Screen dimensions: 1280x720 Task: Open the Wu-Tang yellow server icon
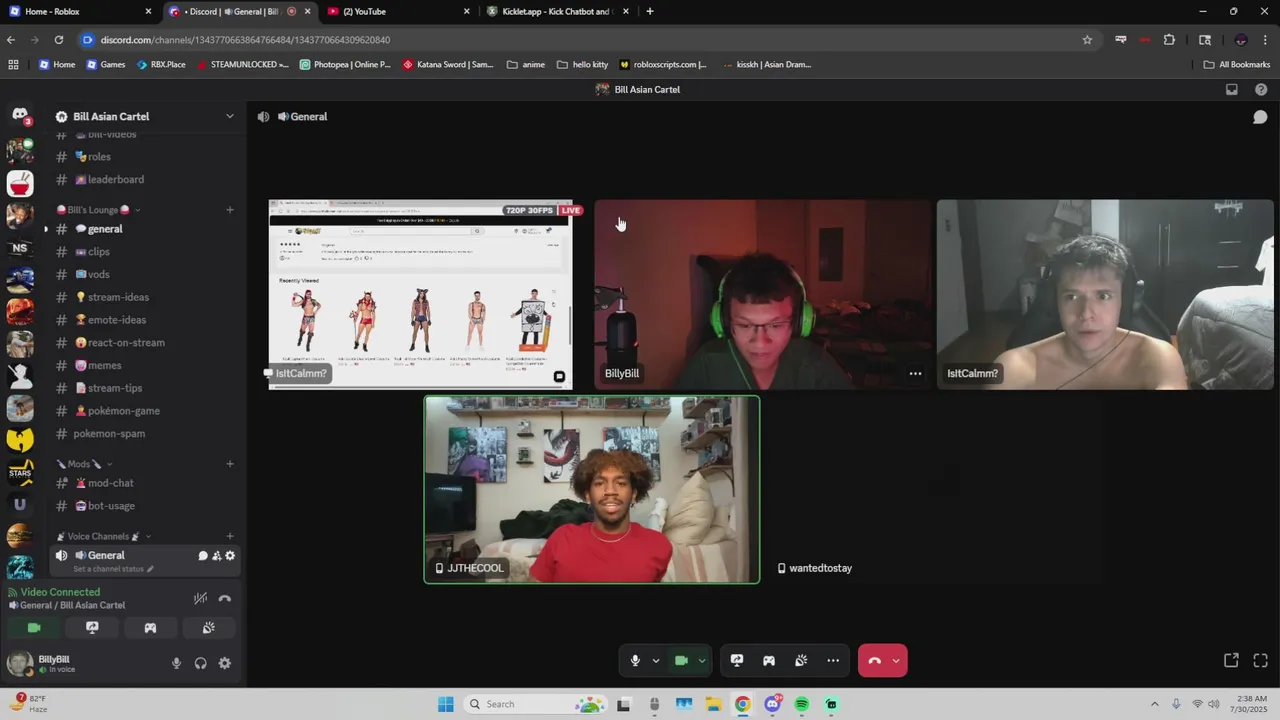point(20,440)
